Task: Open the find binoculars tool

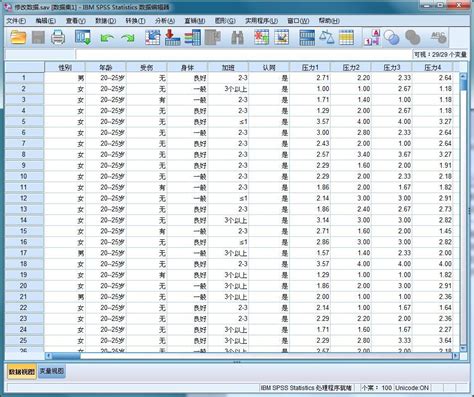Action: pos(237,38)
